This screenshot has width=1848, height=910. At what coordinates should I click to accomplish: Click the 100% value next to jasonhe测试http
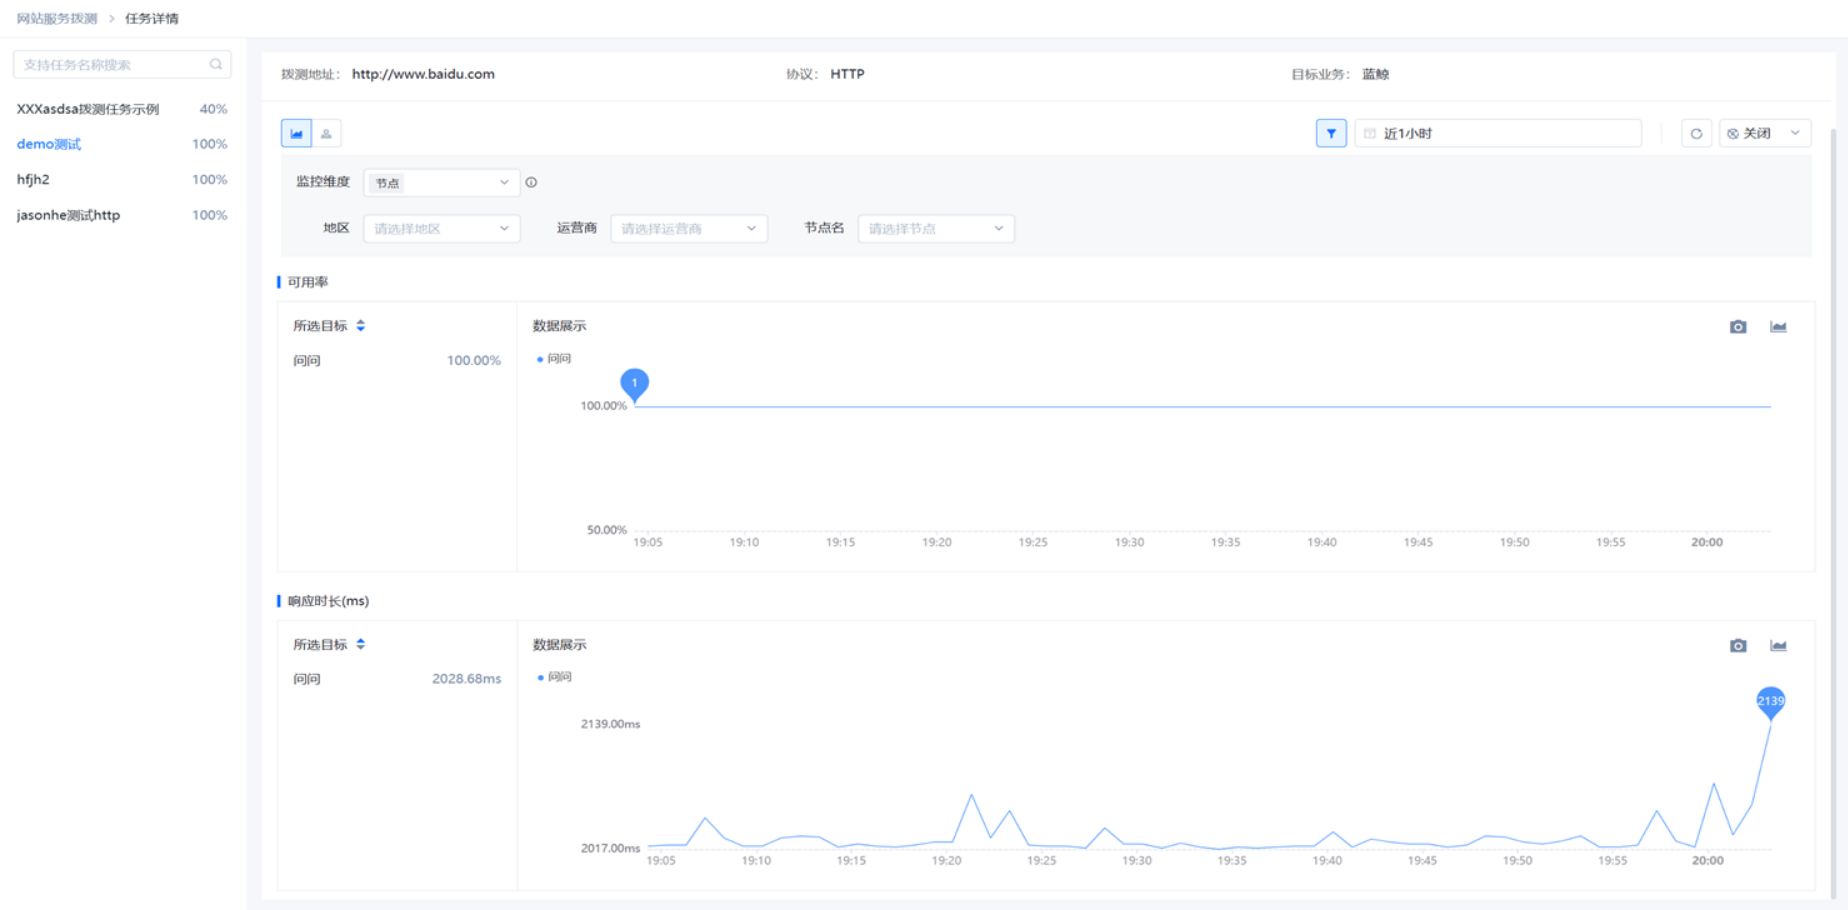tap(209, 215)
